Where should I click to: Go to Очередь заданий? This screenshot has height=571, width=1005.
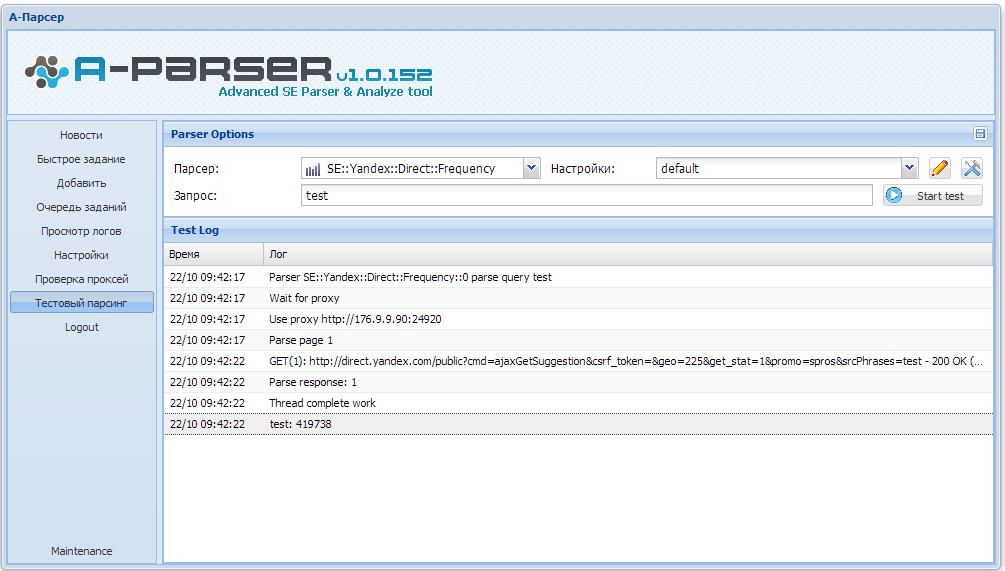tap(81, 207)
